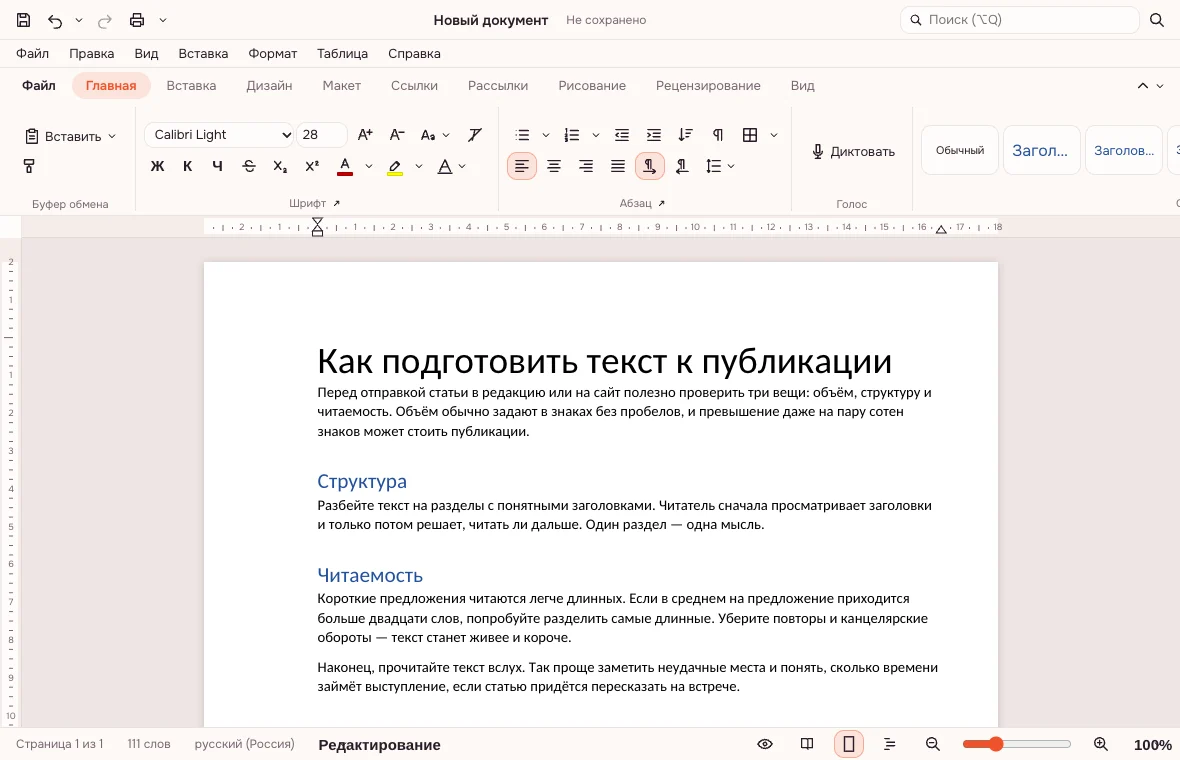Apply subscript formatting
The height and width of the screenshot is (760, 1180).
280,166
